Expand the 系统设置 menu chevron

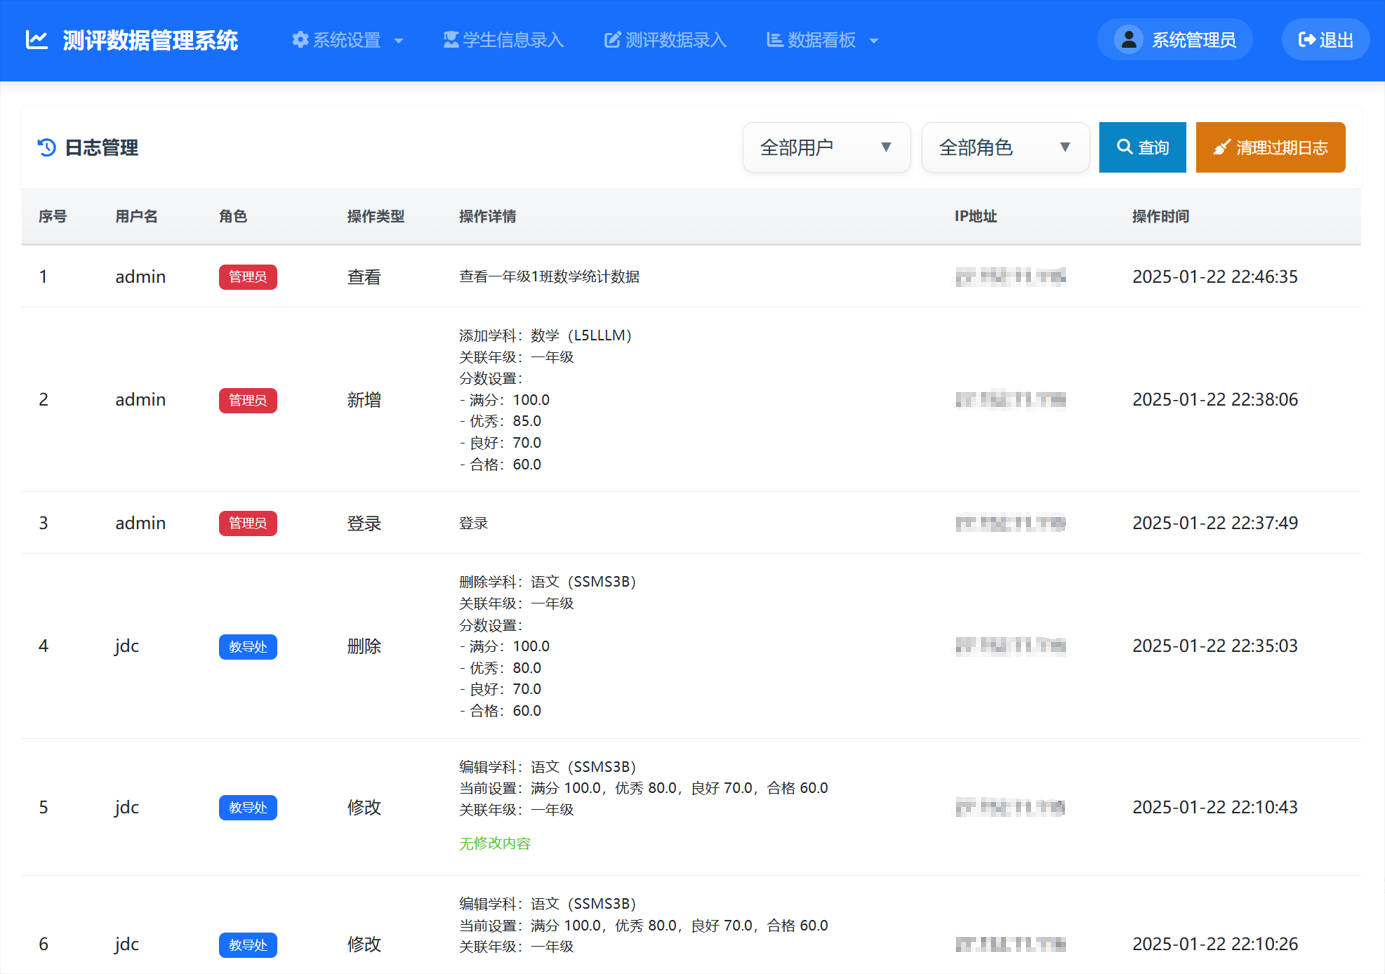(399, 41)
